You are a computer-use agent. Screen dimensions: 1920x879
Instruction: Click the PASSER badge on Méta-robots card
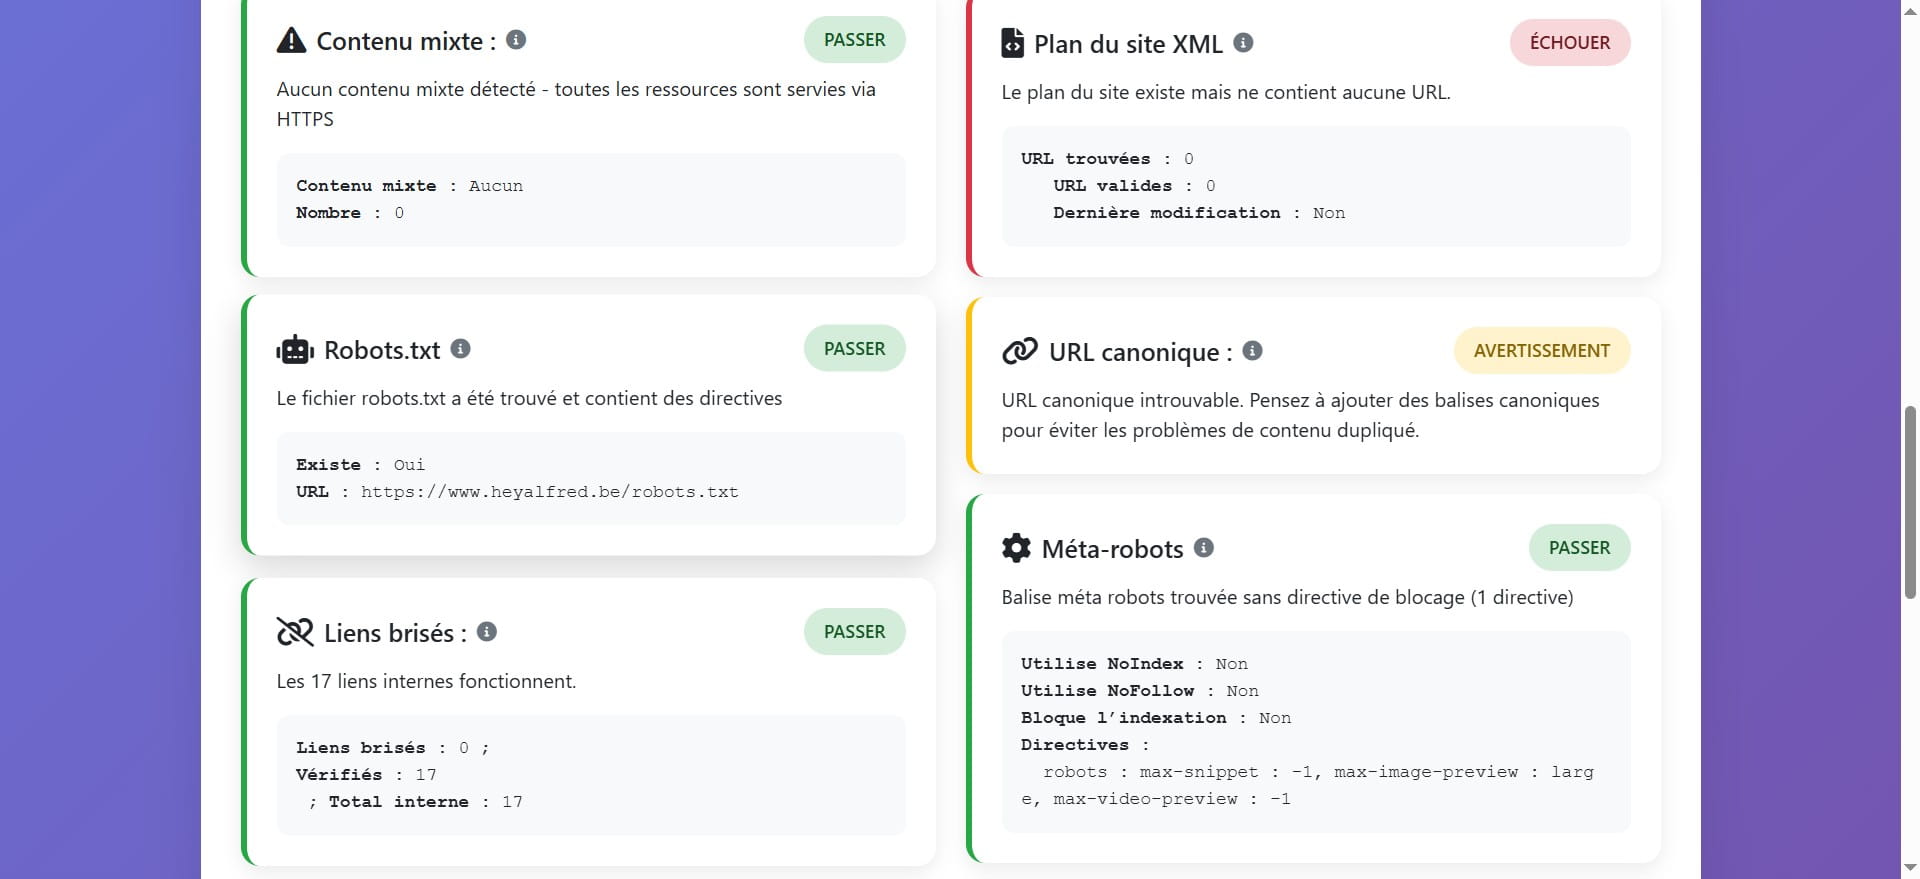(x=1579, y=547)
